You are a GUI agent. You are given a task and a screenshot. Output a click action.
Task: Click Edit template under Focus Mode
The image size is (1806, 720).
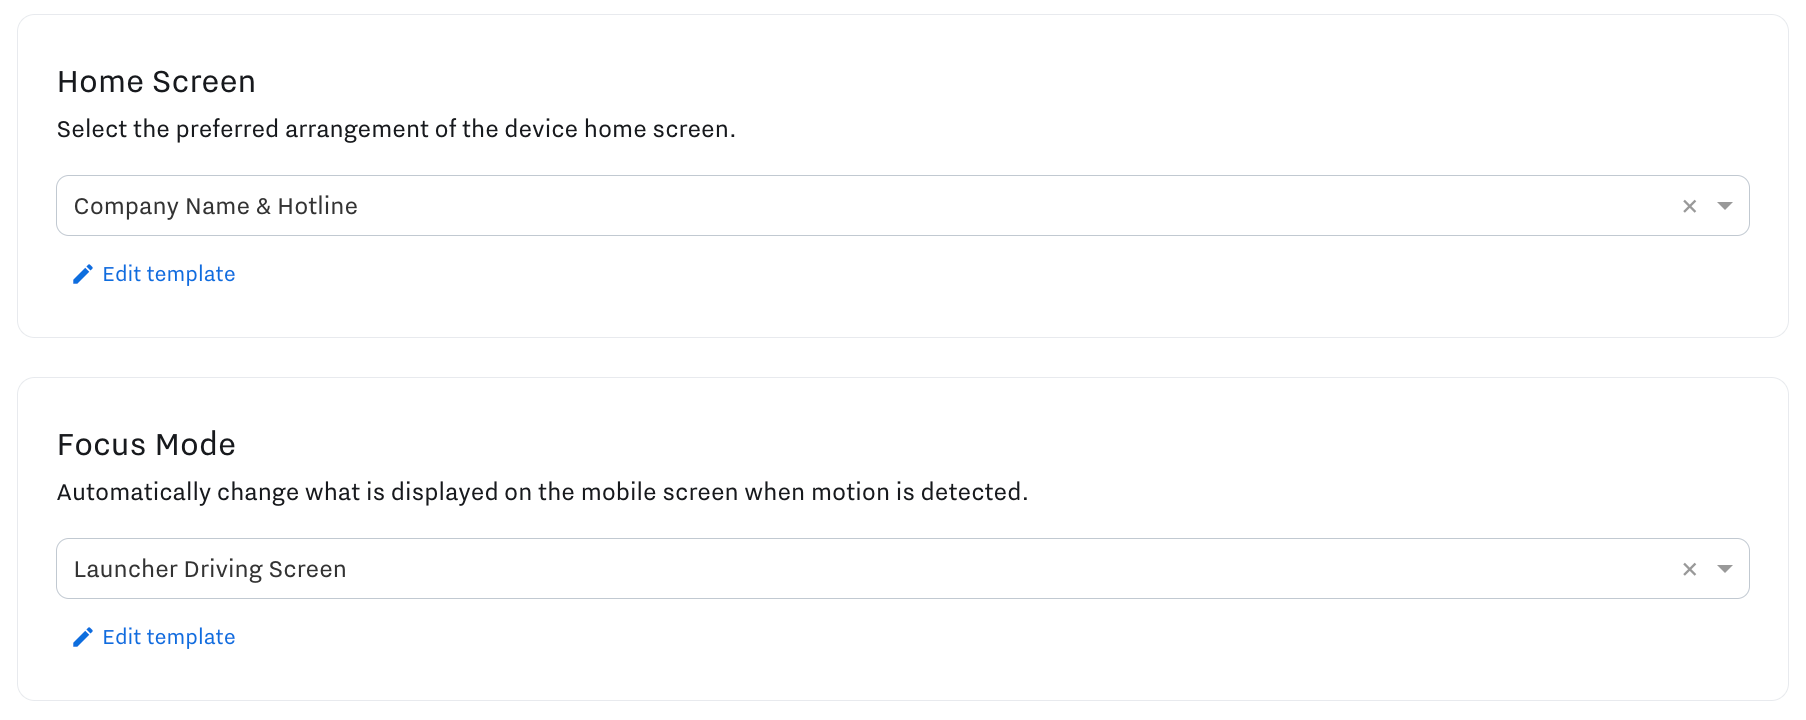[x=168, y=636]
